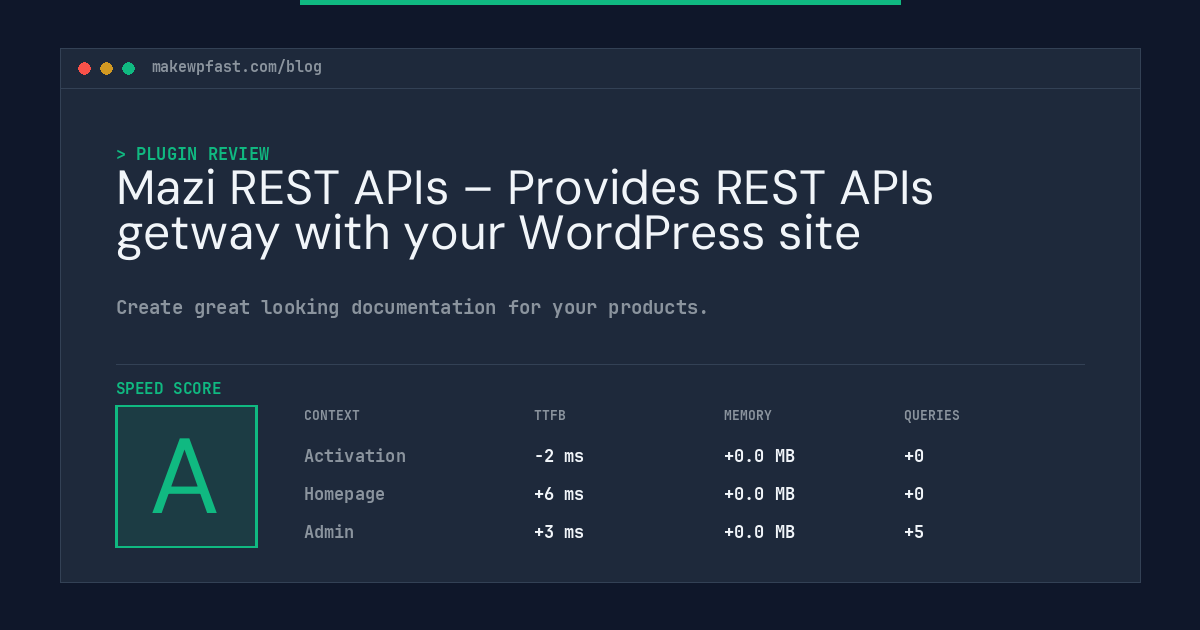Click Homepage row +0.0 MB memory value

coord(760,494)
